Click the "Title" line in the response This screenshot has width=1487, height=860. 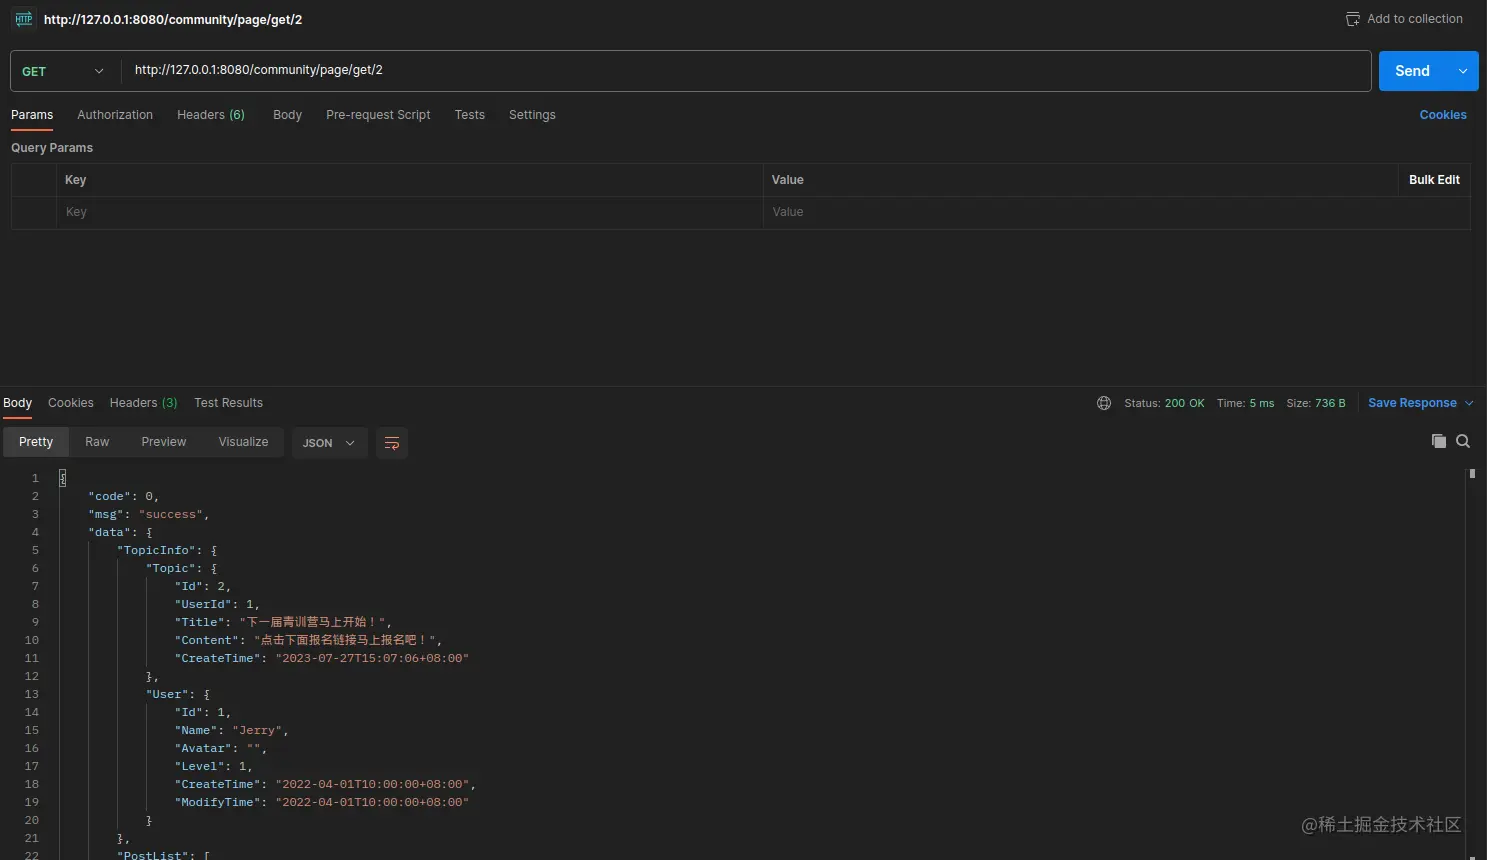pos(283,622)
